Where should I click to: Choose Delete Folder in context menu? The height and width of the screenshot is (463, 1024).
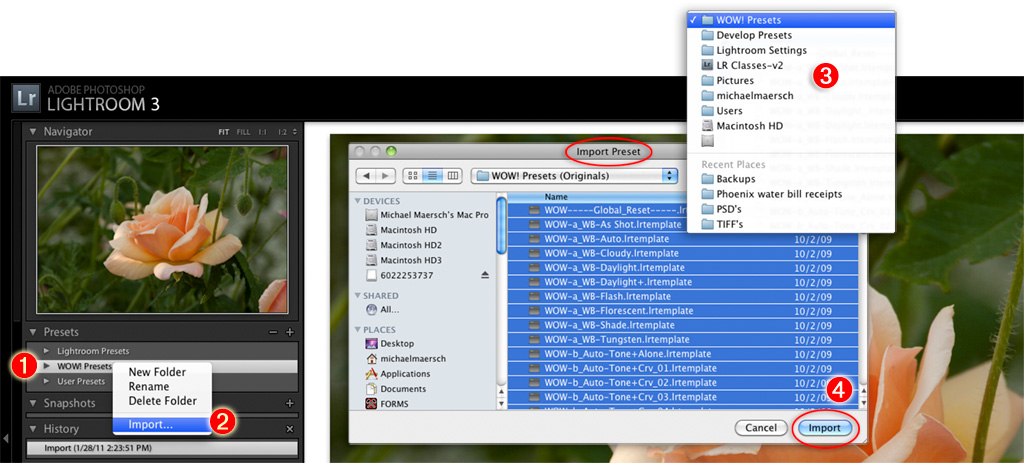click(162, 401)
